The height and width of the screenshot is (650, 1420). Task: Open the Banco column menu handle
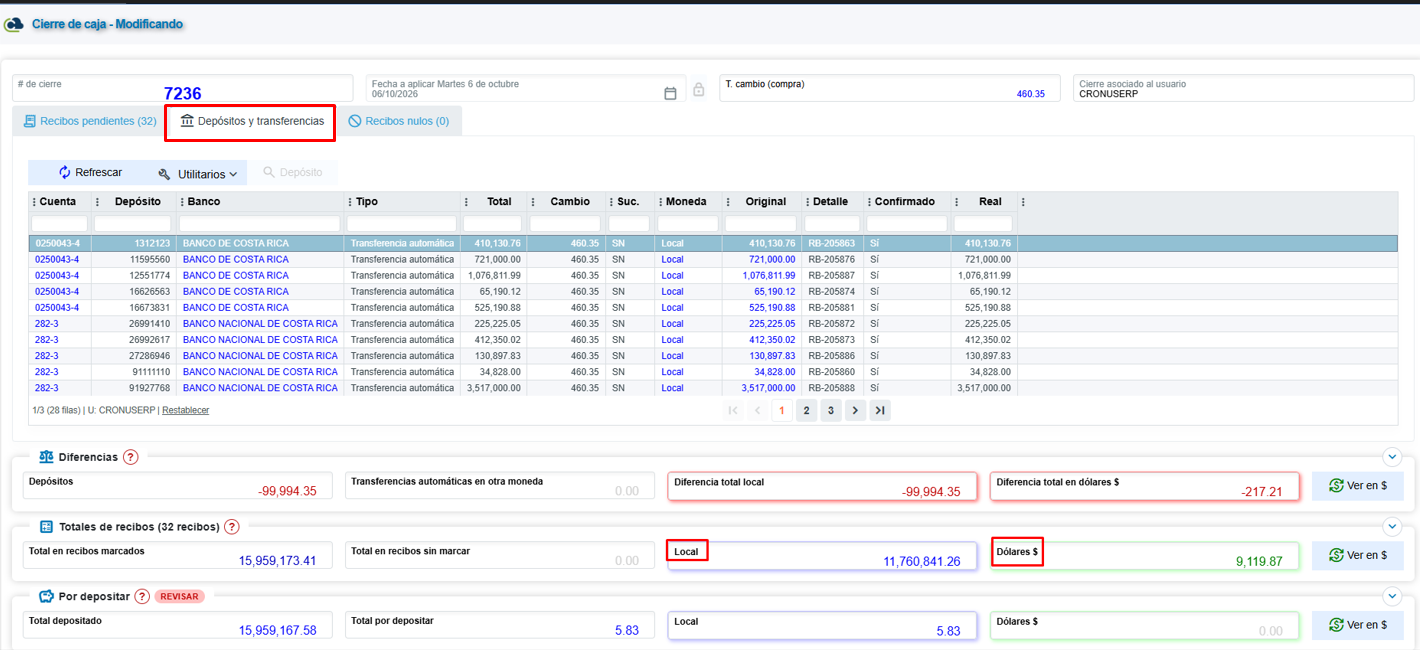(x=182, y=202)
